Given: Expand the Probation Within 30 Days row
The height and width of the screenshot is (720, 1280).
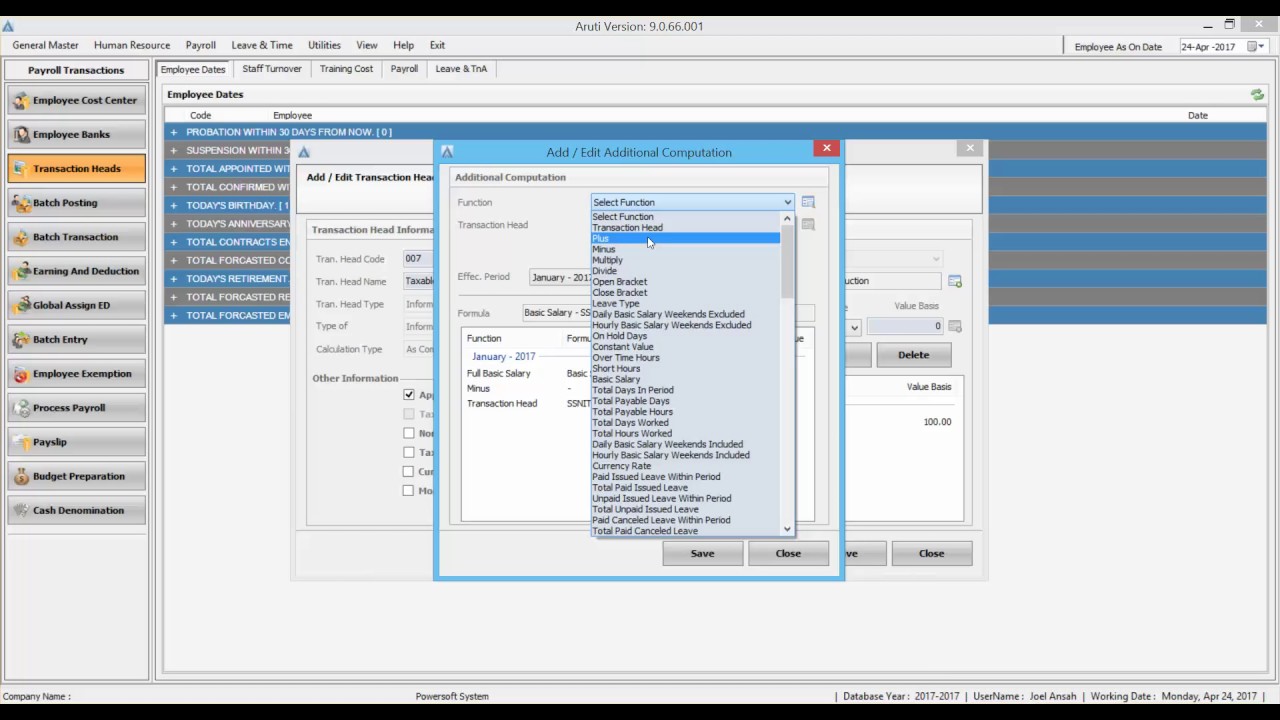Looking at the screenshot, I should 173,132.
